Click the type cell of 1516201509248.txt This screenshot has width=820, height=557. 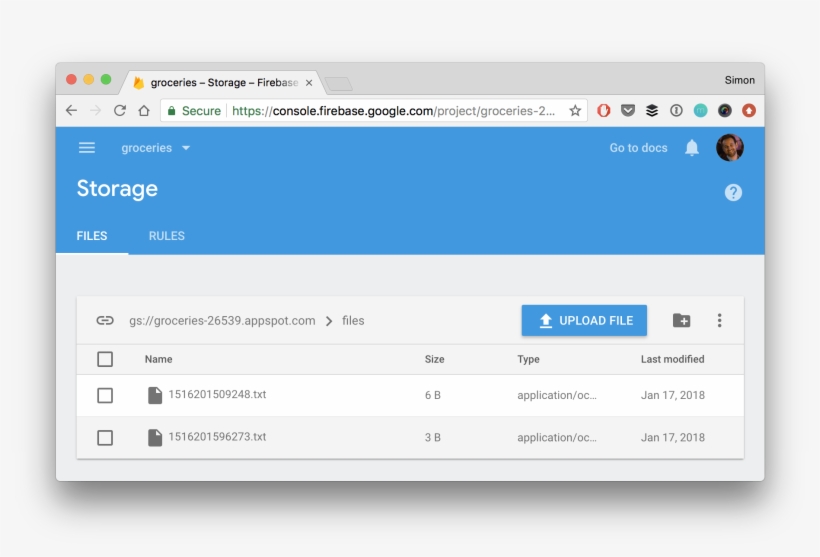(557, 395)
